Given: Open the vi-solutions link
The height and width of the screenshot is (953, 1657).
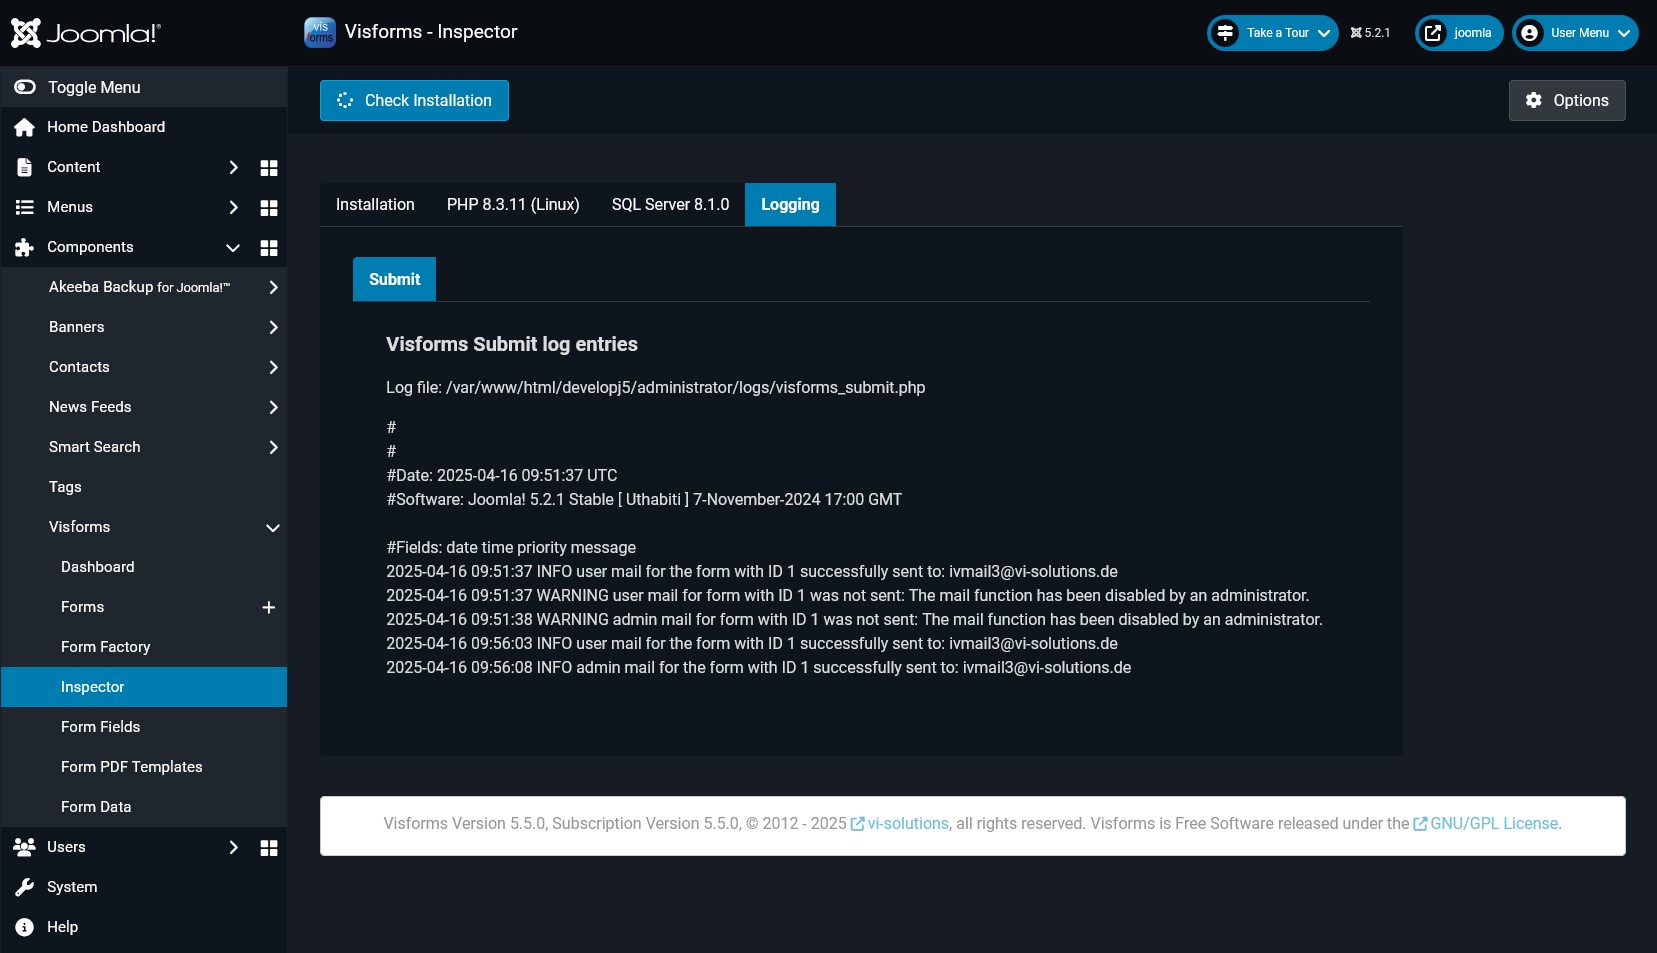Looking at the screenshot, I should pos(908,824).
